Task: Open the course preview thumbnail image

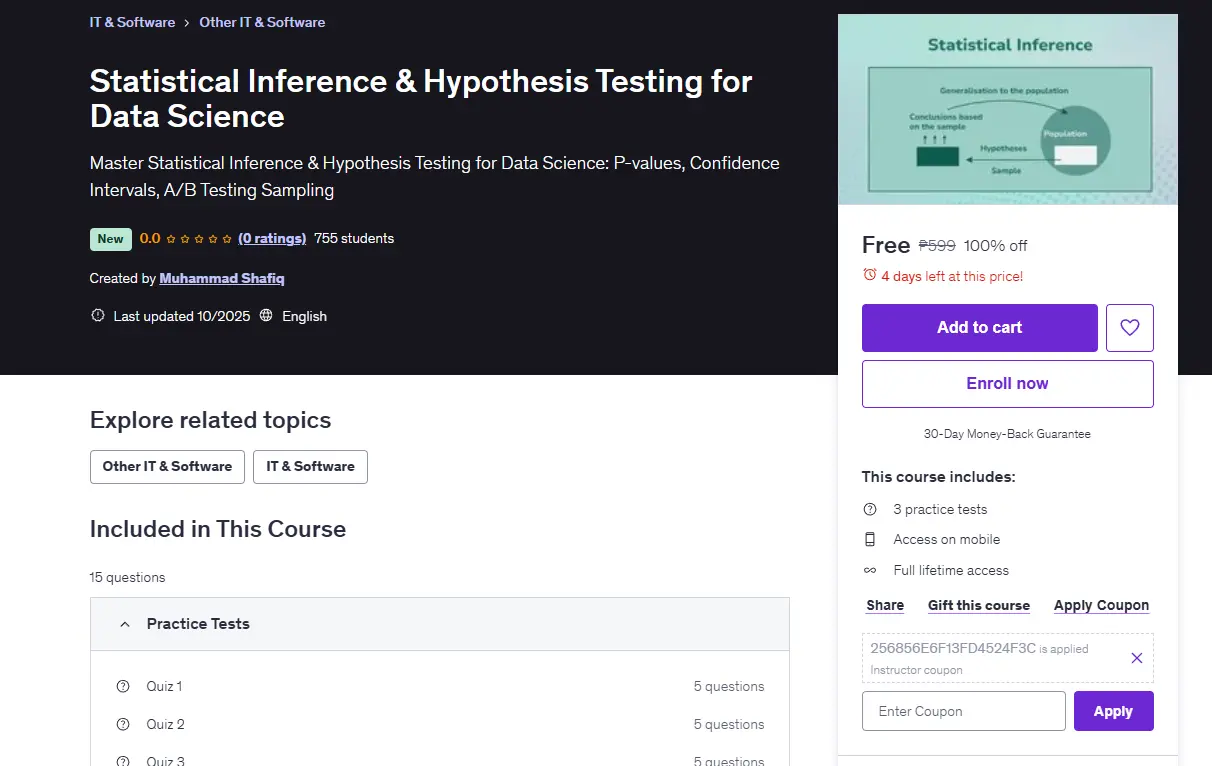Action: coord(1008,109)
